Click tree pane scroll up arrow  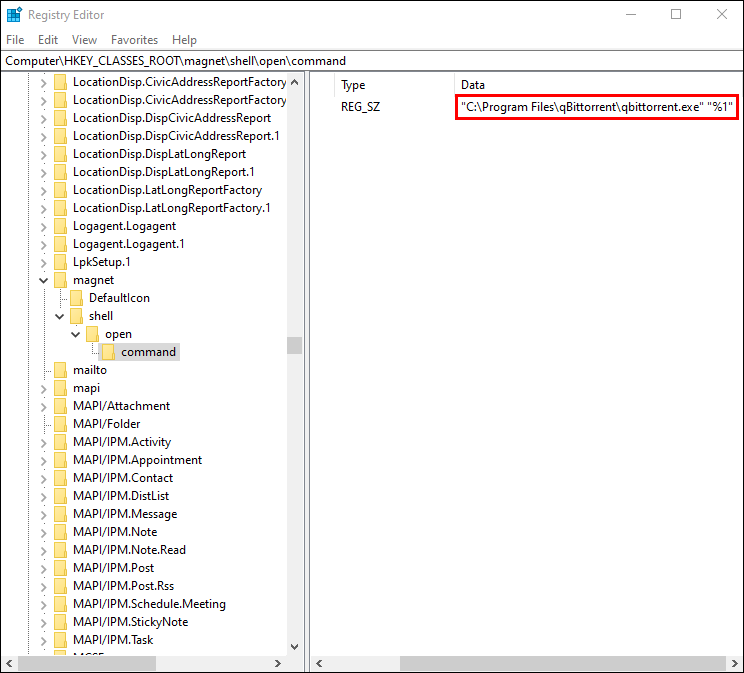tap(294, 82)
